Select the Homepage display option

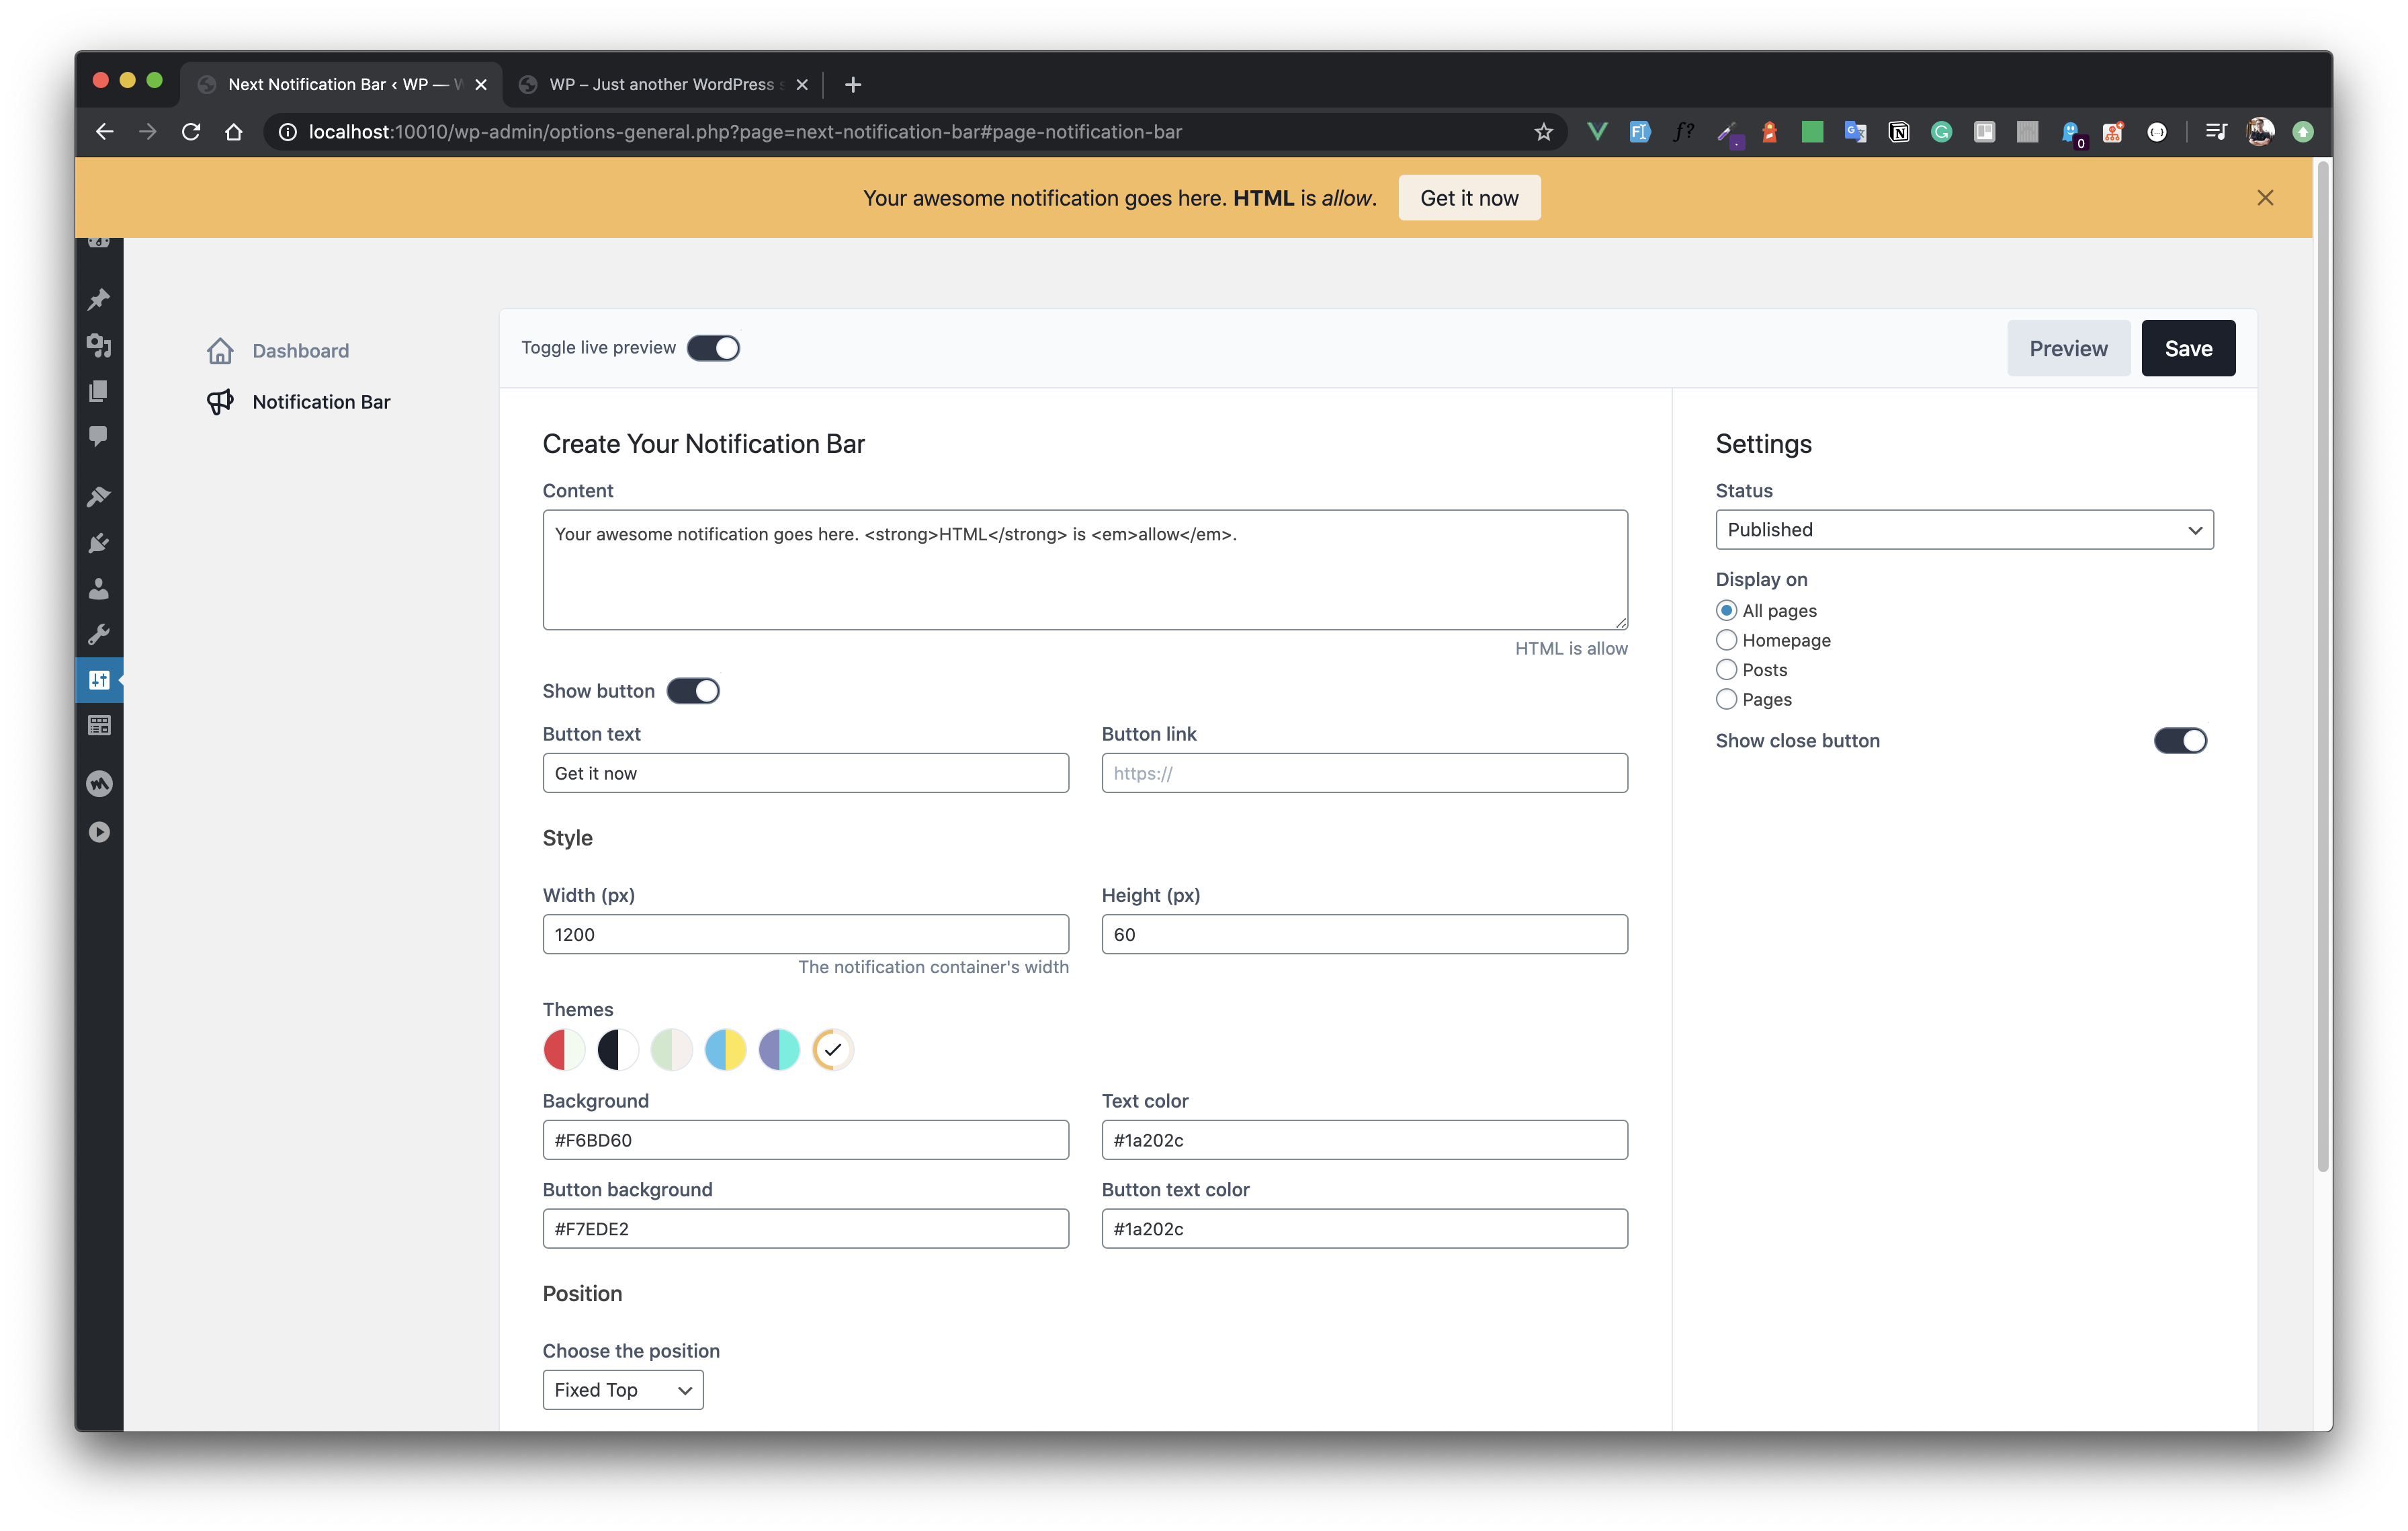pos(1726,640)
